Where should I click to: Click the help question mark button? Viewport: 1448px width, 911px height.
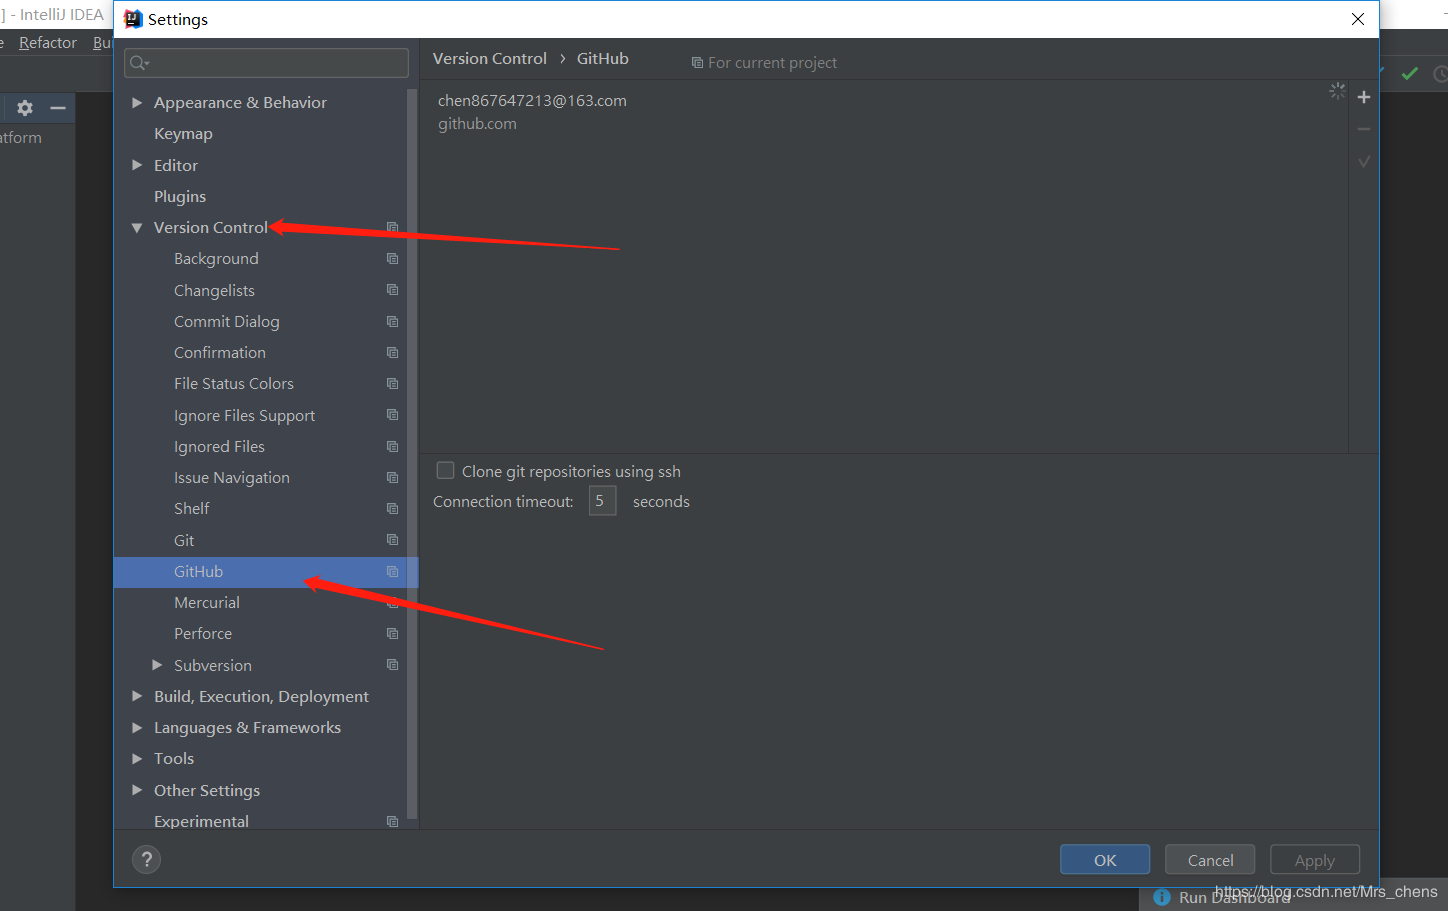pos(146,859)
